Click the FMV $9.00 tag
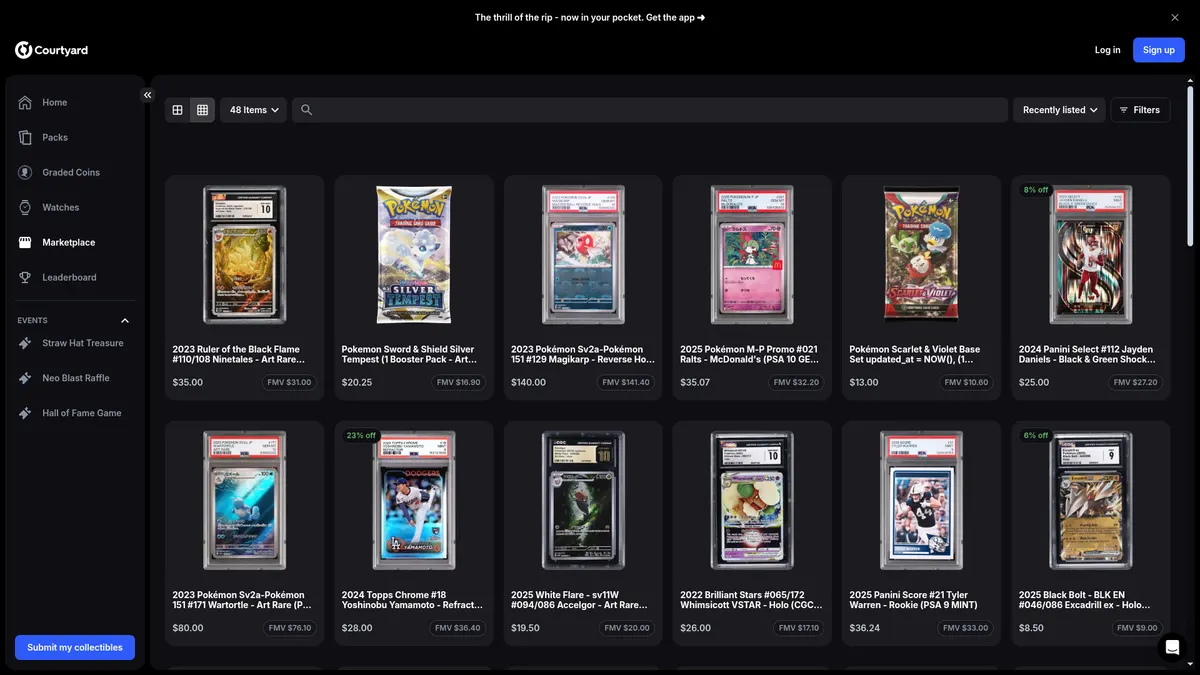 pyautogui.click(x=1138, y=628)
